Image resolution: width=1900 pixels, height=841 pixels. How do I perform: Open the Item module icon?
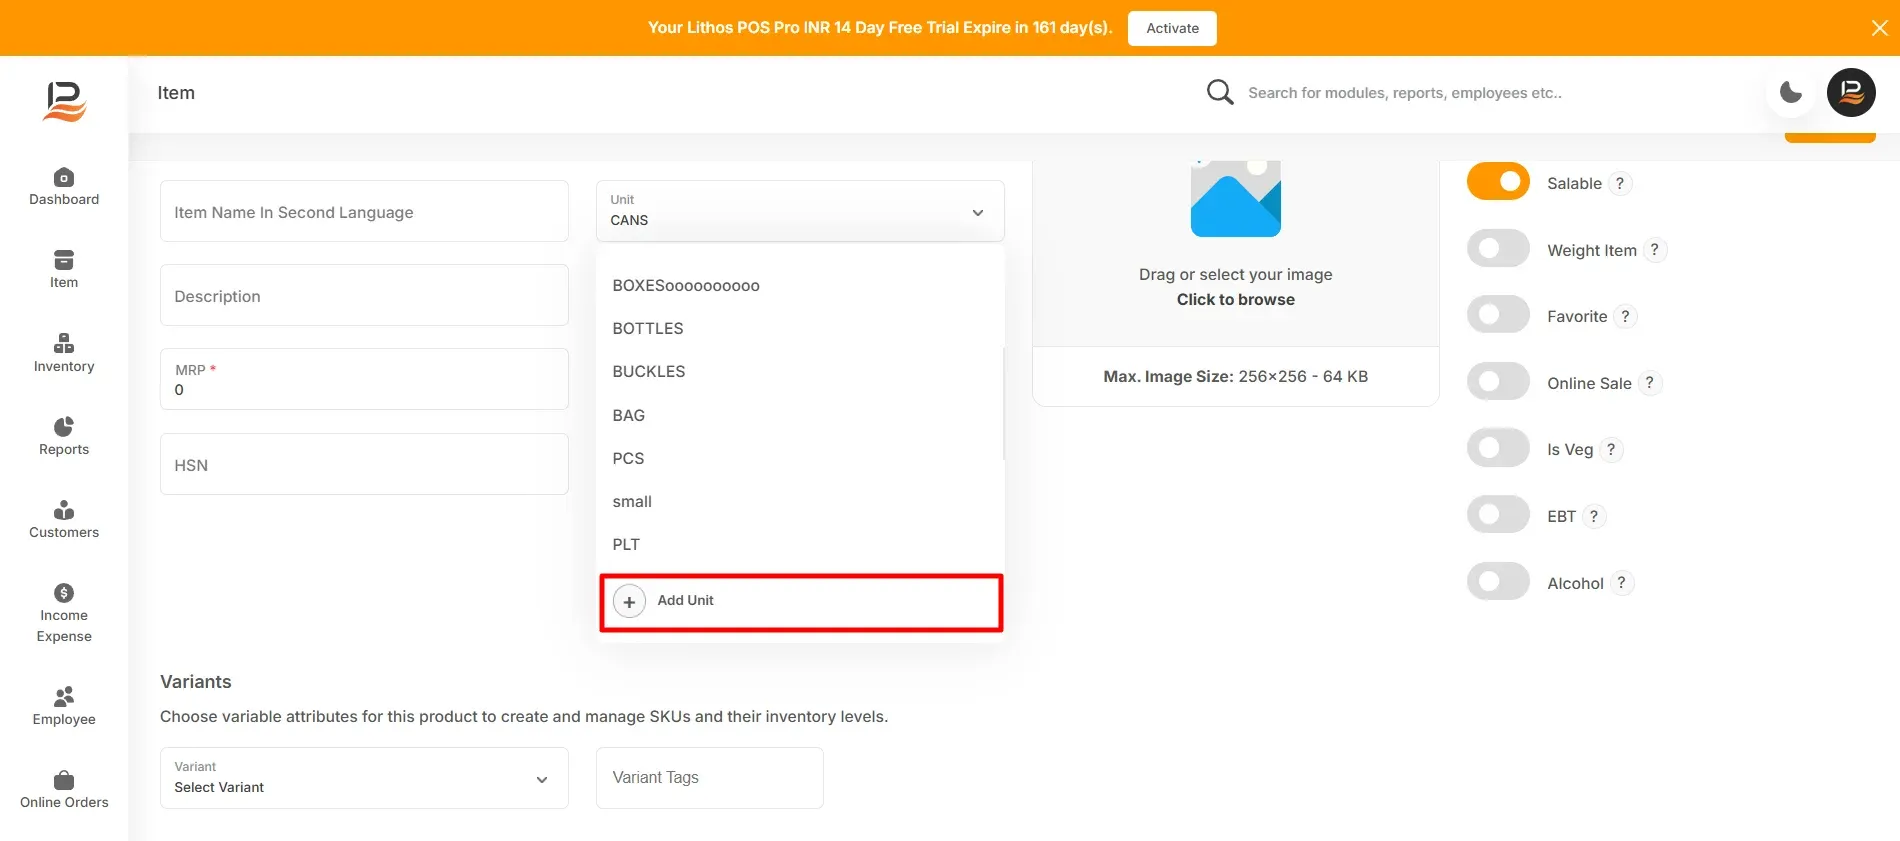64,261
